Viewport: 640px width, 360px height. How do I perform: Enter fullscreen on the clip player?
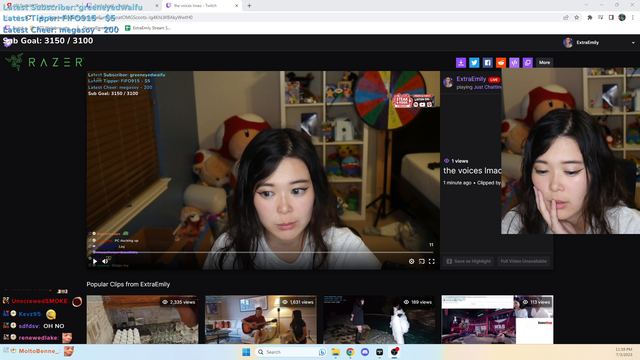[x=431, y=261]
